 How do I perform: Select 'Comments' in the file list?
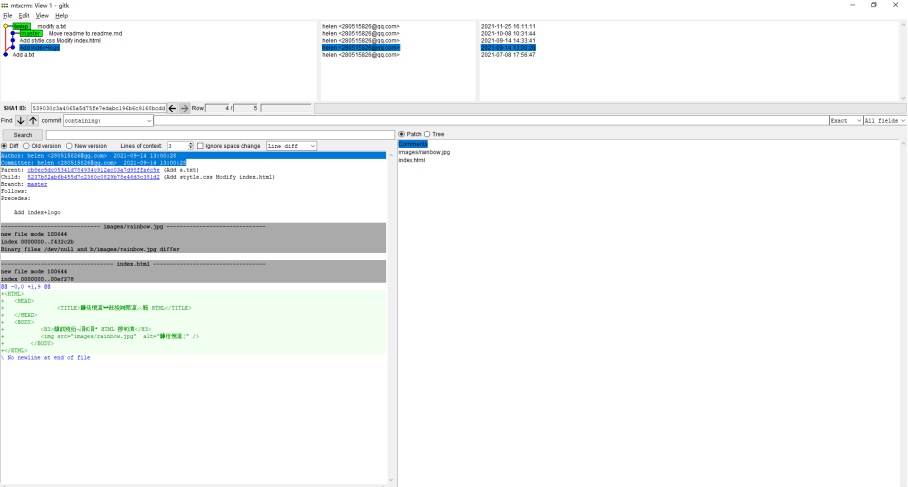[x=413, y=144]
